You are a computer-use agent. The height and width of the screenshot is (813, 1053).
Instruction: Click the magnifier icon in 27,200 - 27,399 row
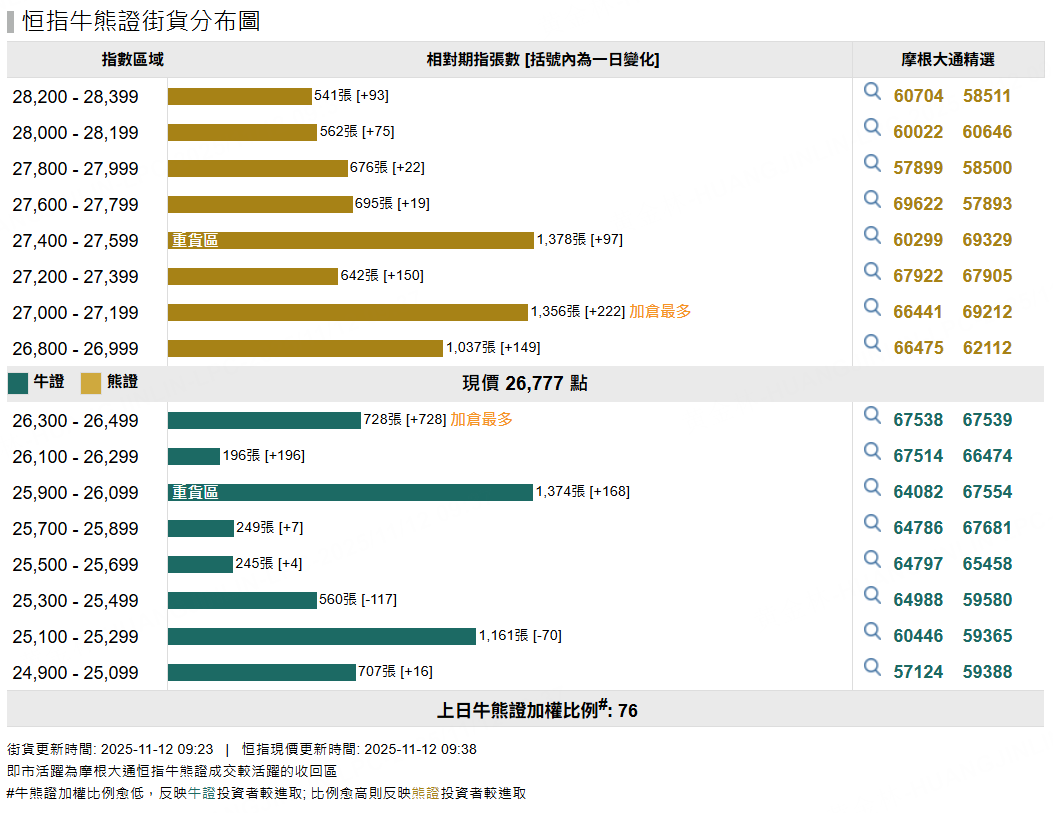(872, 271)
